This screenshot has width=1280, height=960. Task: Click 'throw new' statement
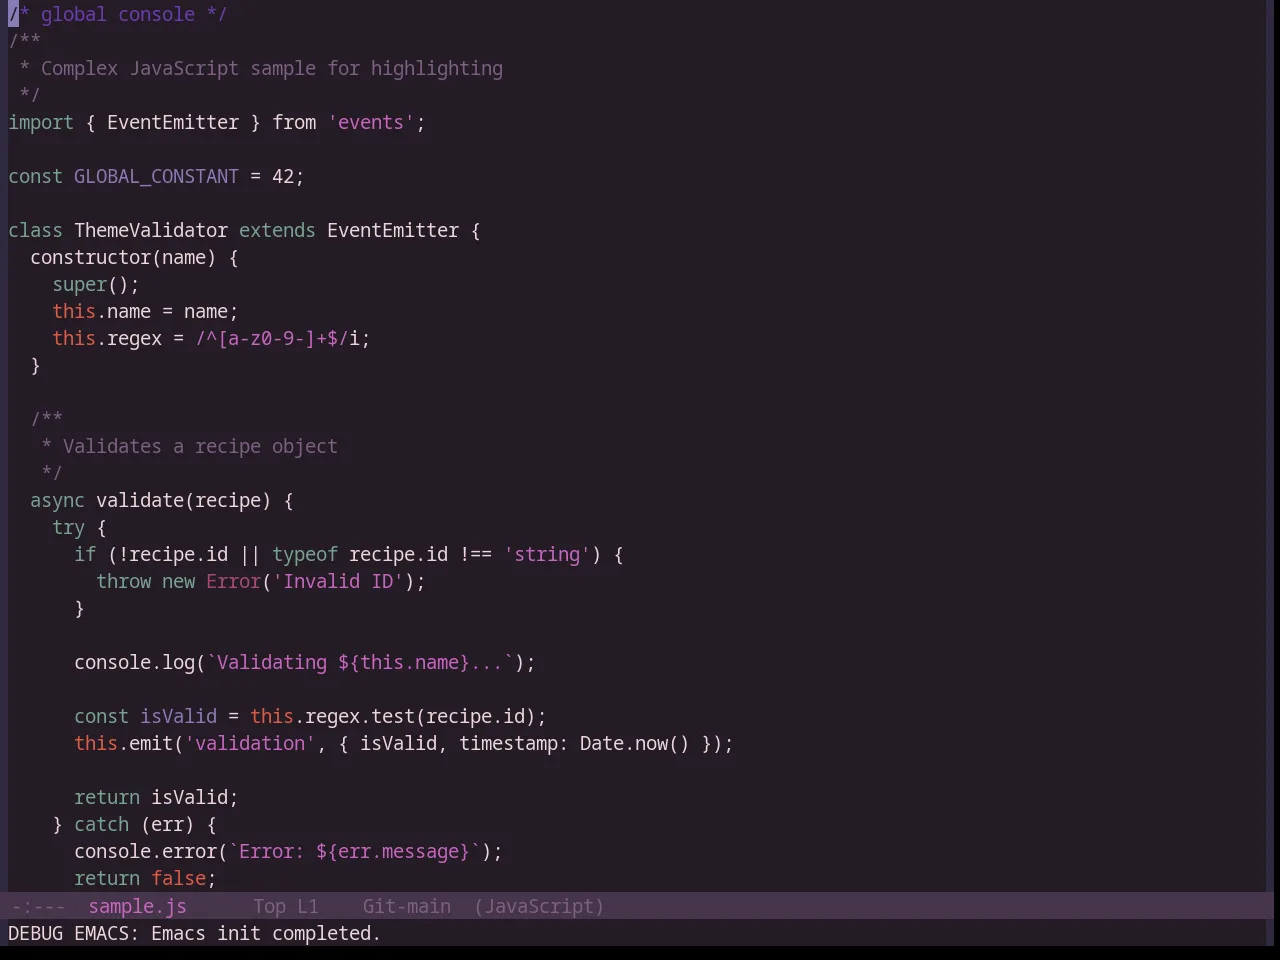(145, 581)
